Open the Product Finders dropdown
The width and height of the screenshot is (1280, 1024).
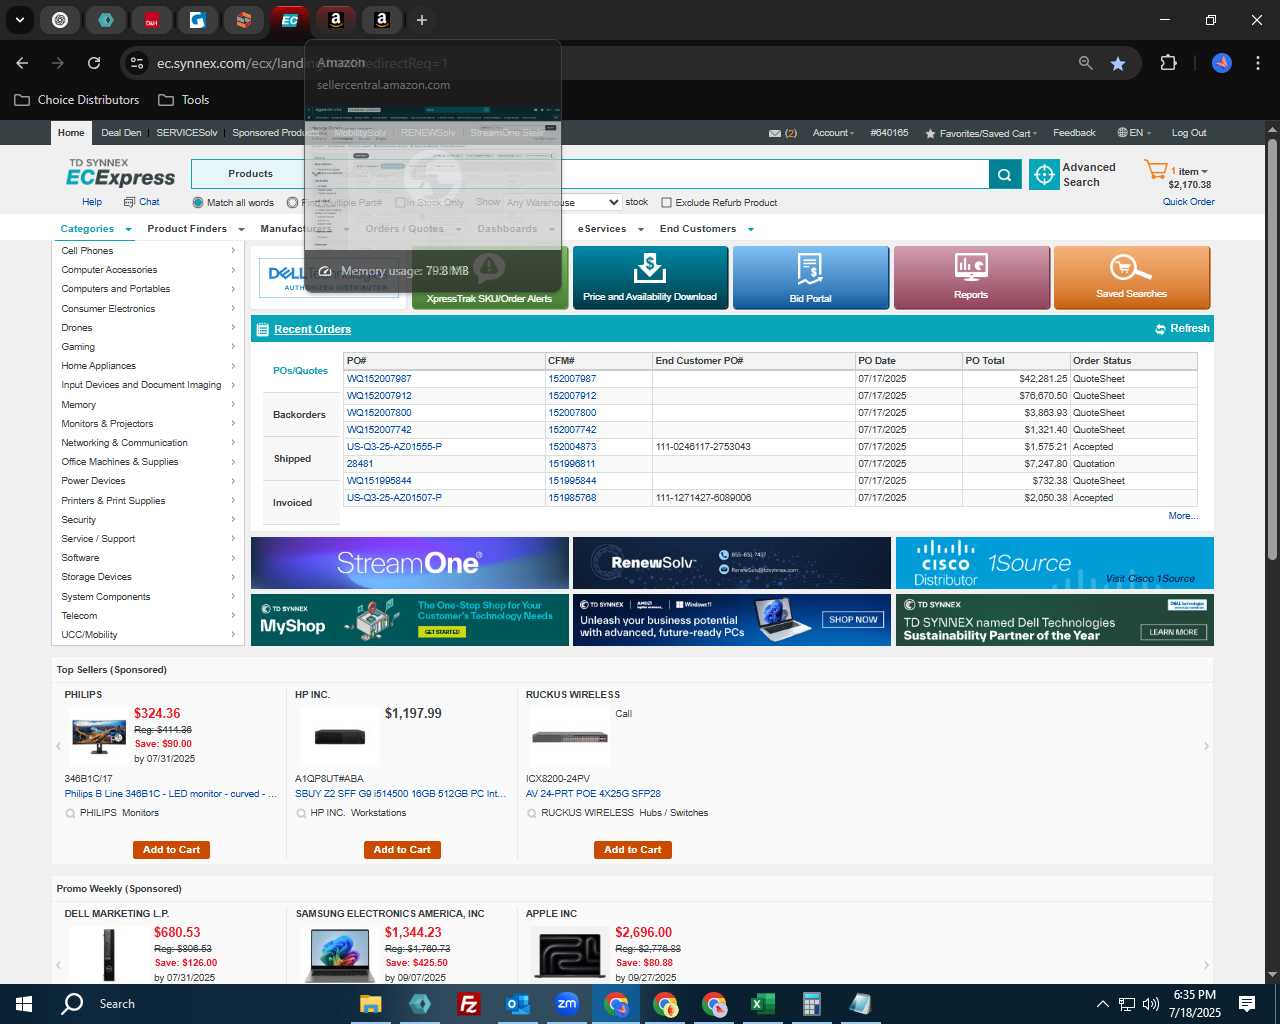click(x=195, y=229)
